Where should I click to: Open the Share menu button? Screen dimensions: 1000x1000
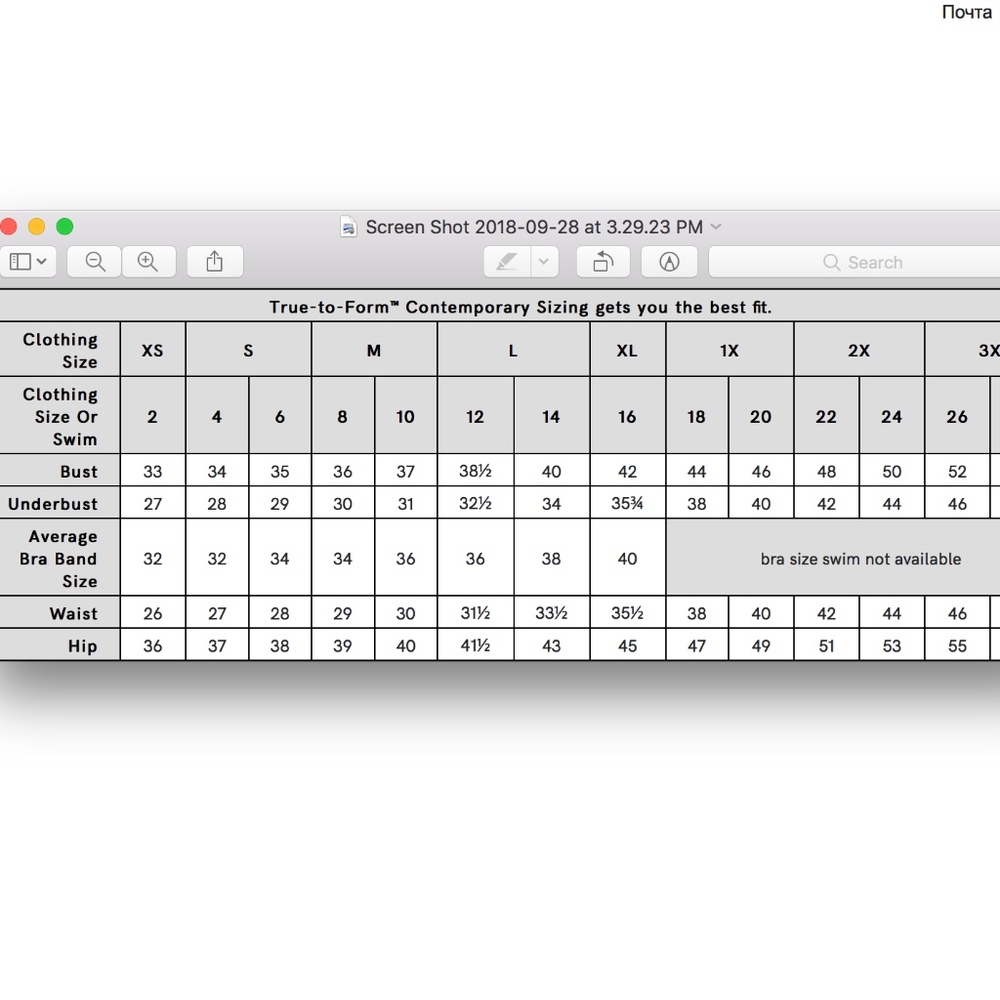pyautogui.click(x=214, y=262)
